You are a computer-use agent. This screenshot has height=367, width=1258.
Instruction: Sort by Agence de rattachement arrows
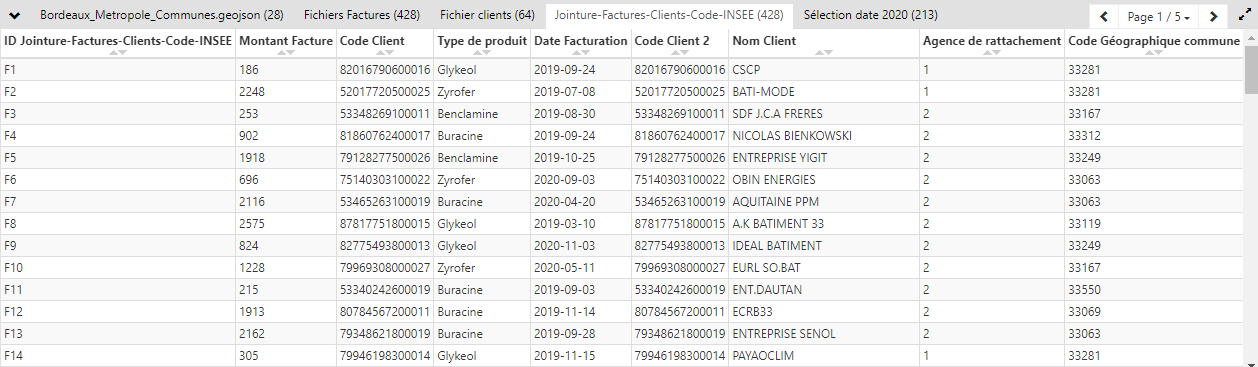click(992, 52)
